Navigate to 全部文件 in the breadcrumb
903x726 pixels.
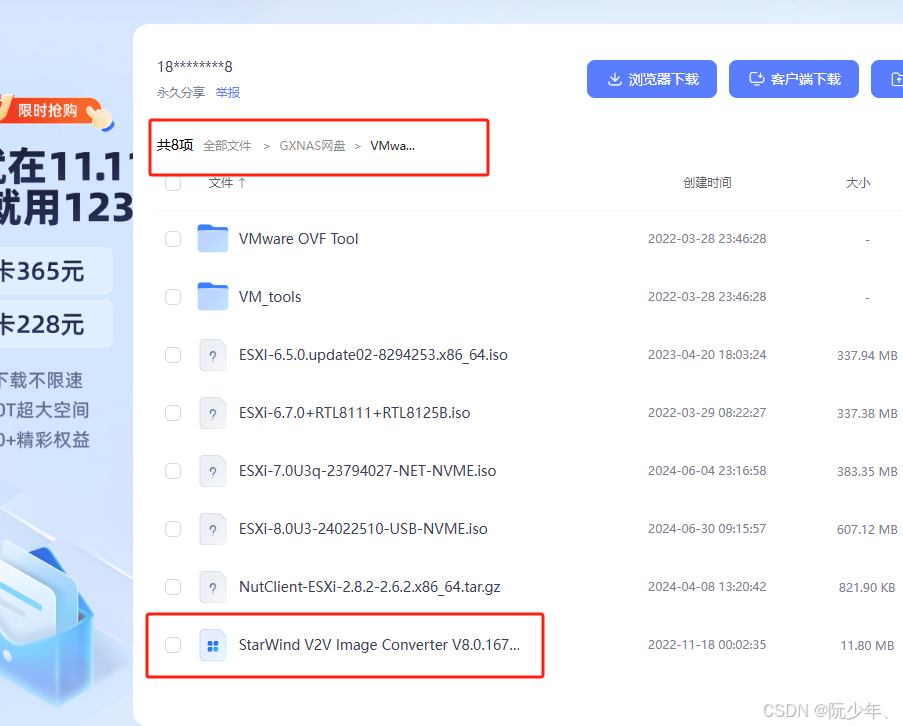(x=227, y=145)
